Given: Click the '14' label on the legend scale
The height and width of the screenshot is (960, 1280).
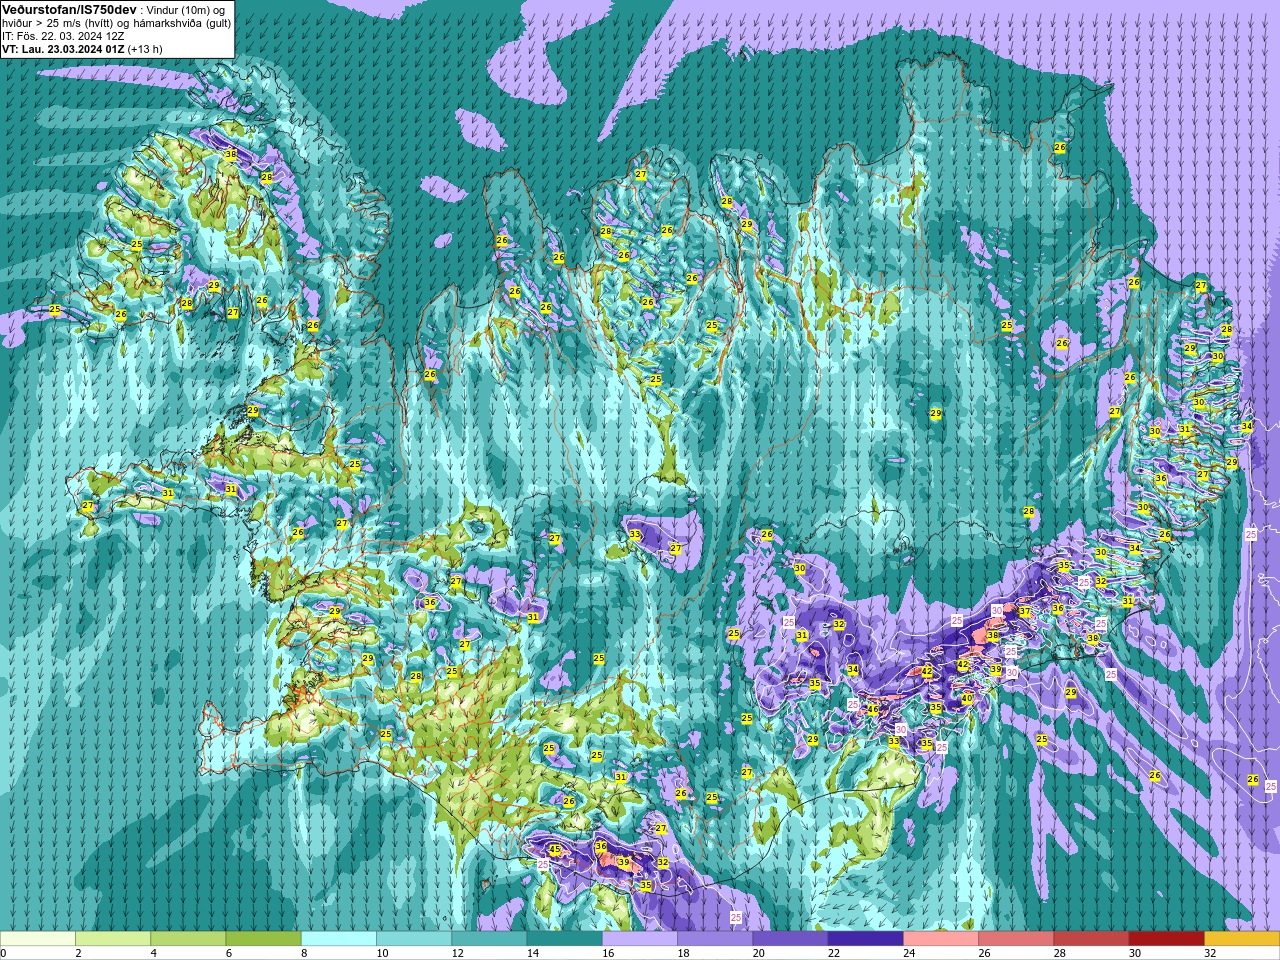Looking at the screenshot, I should click(x=533, y=953).
